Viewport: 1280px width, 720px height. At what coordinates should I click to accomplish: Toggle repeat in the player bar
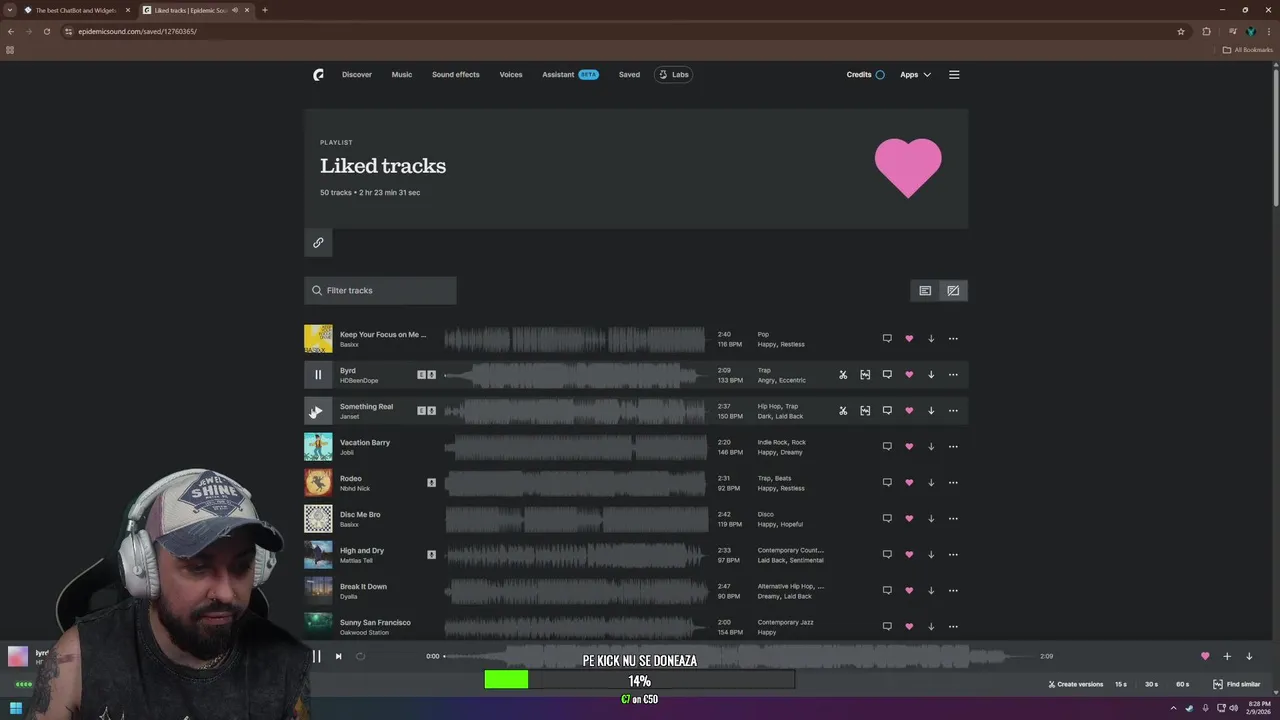(x=360, y=657)
